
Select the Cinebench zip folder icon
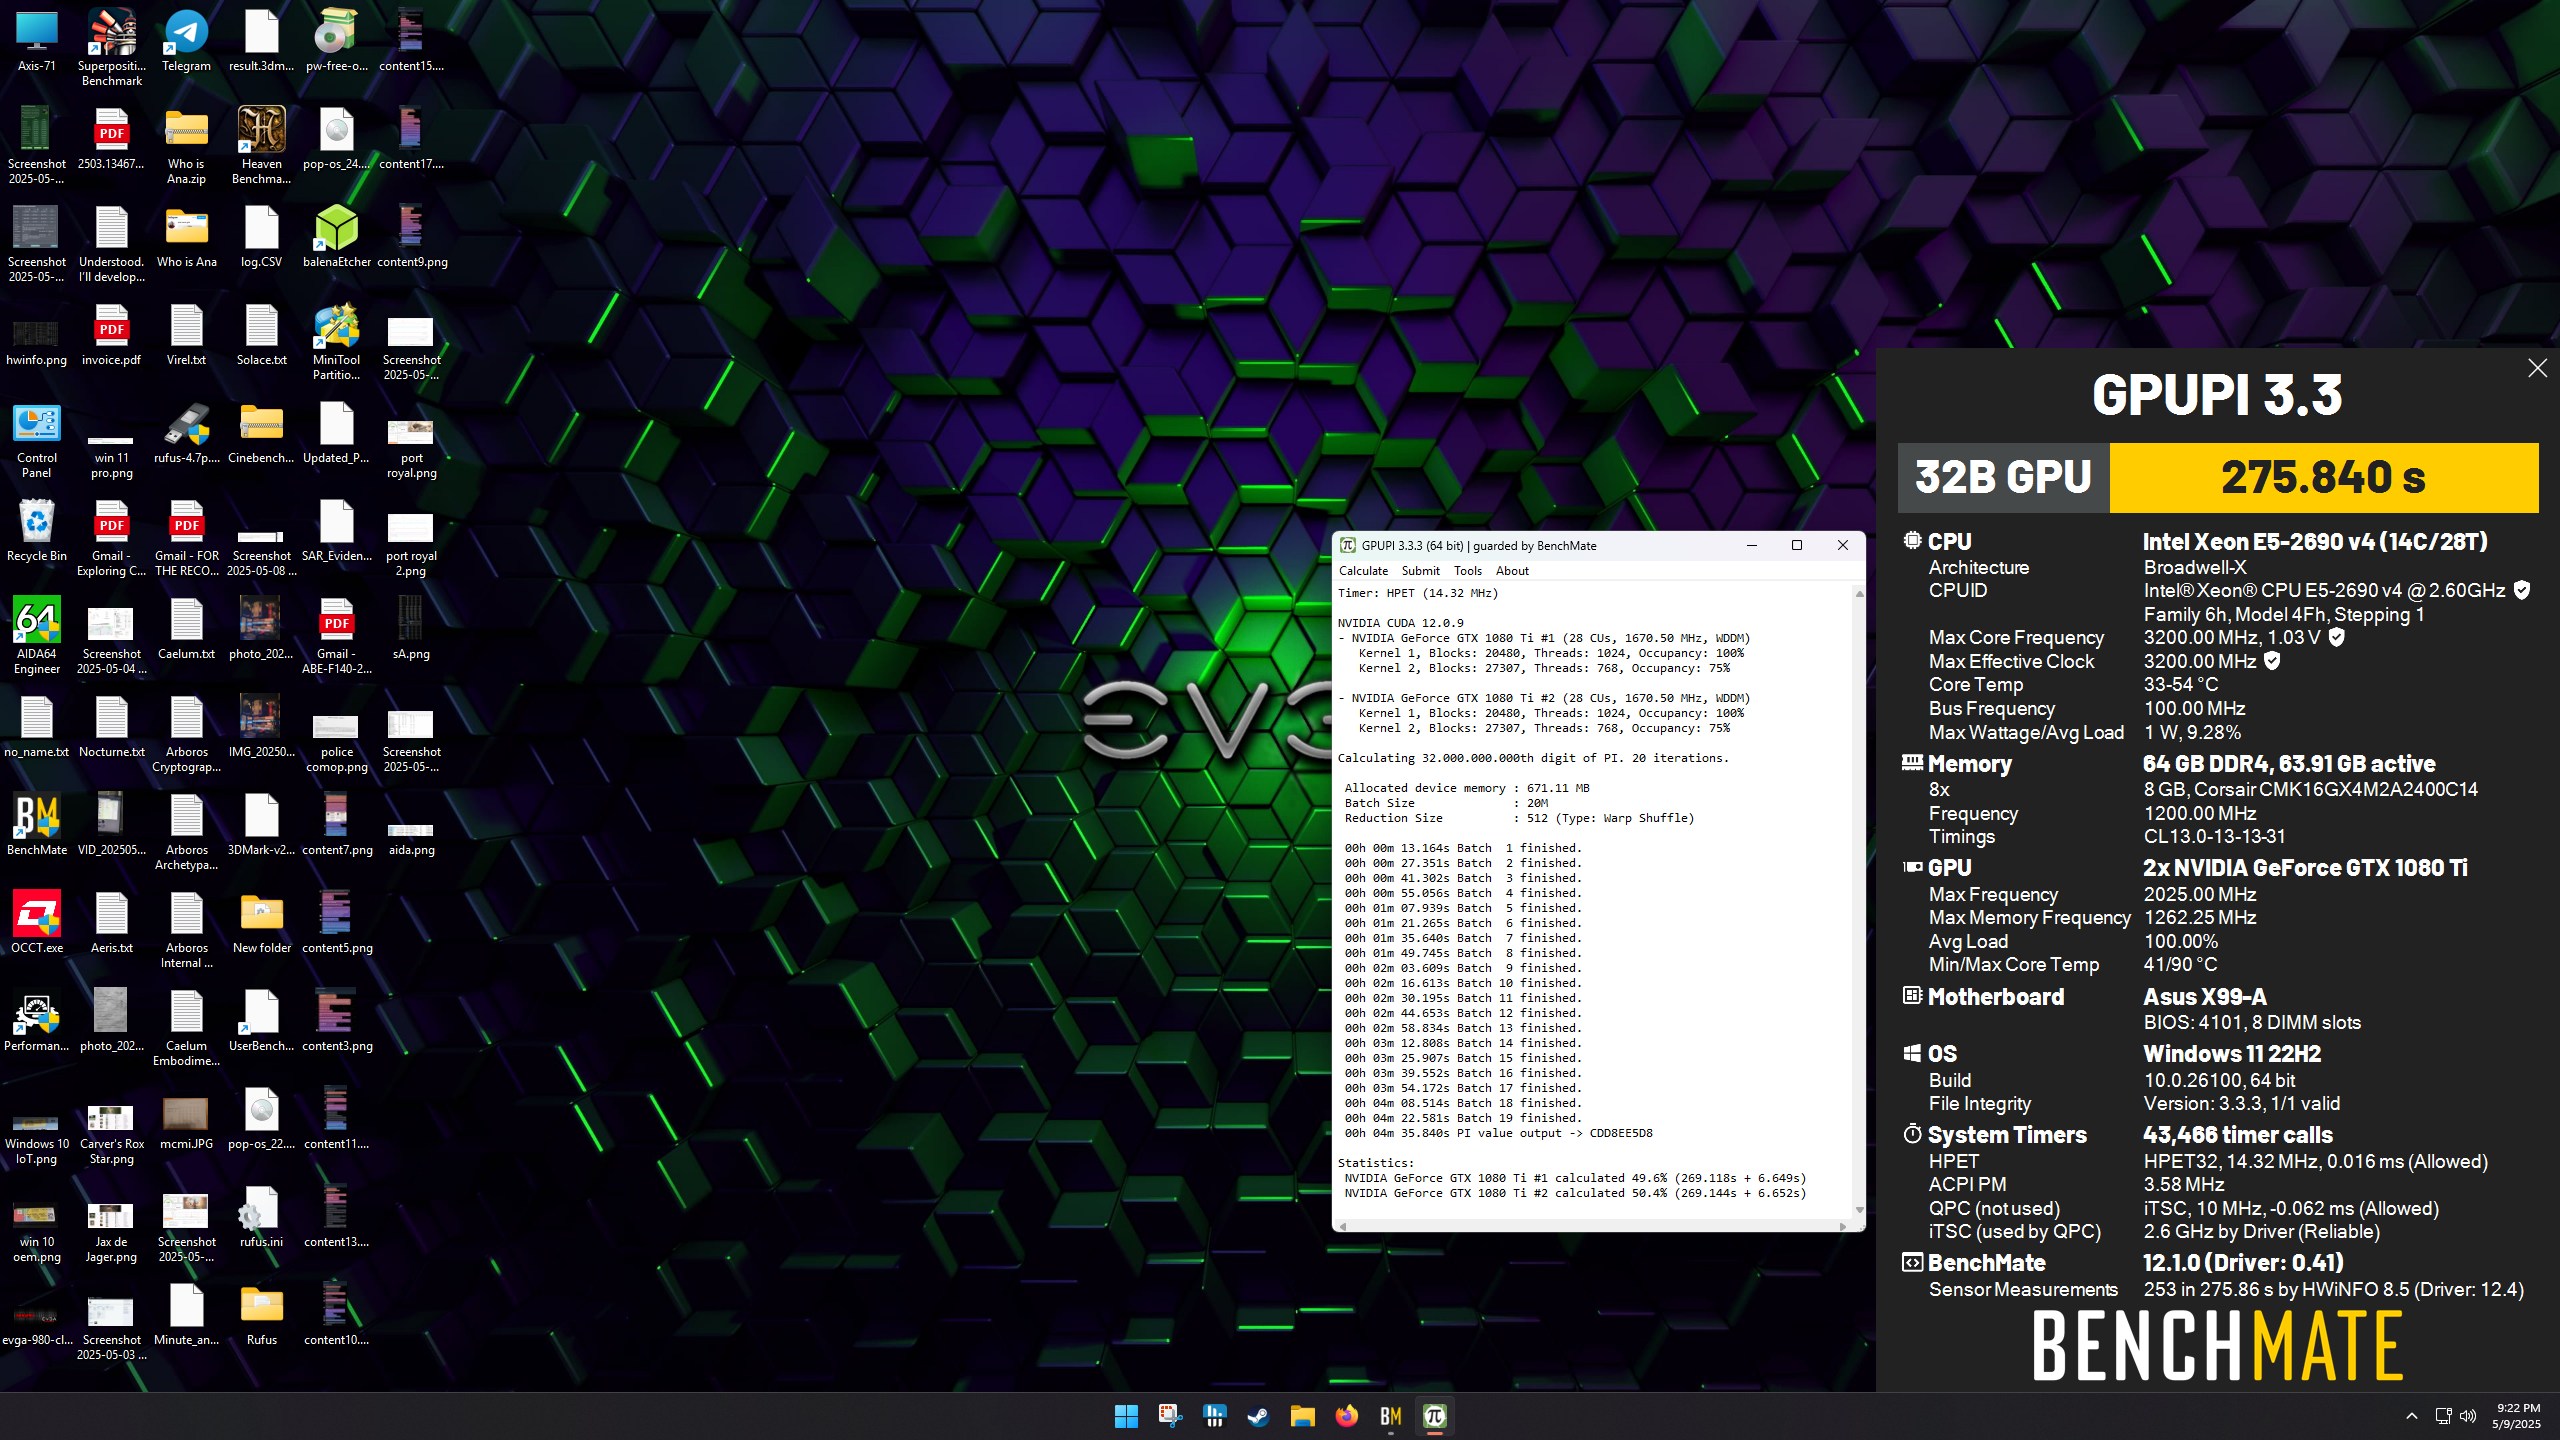coord(261,433)
